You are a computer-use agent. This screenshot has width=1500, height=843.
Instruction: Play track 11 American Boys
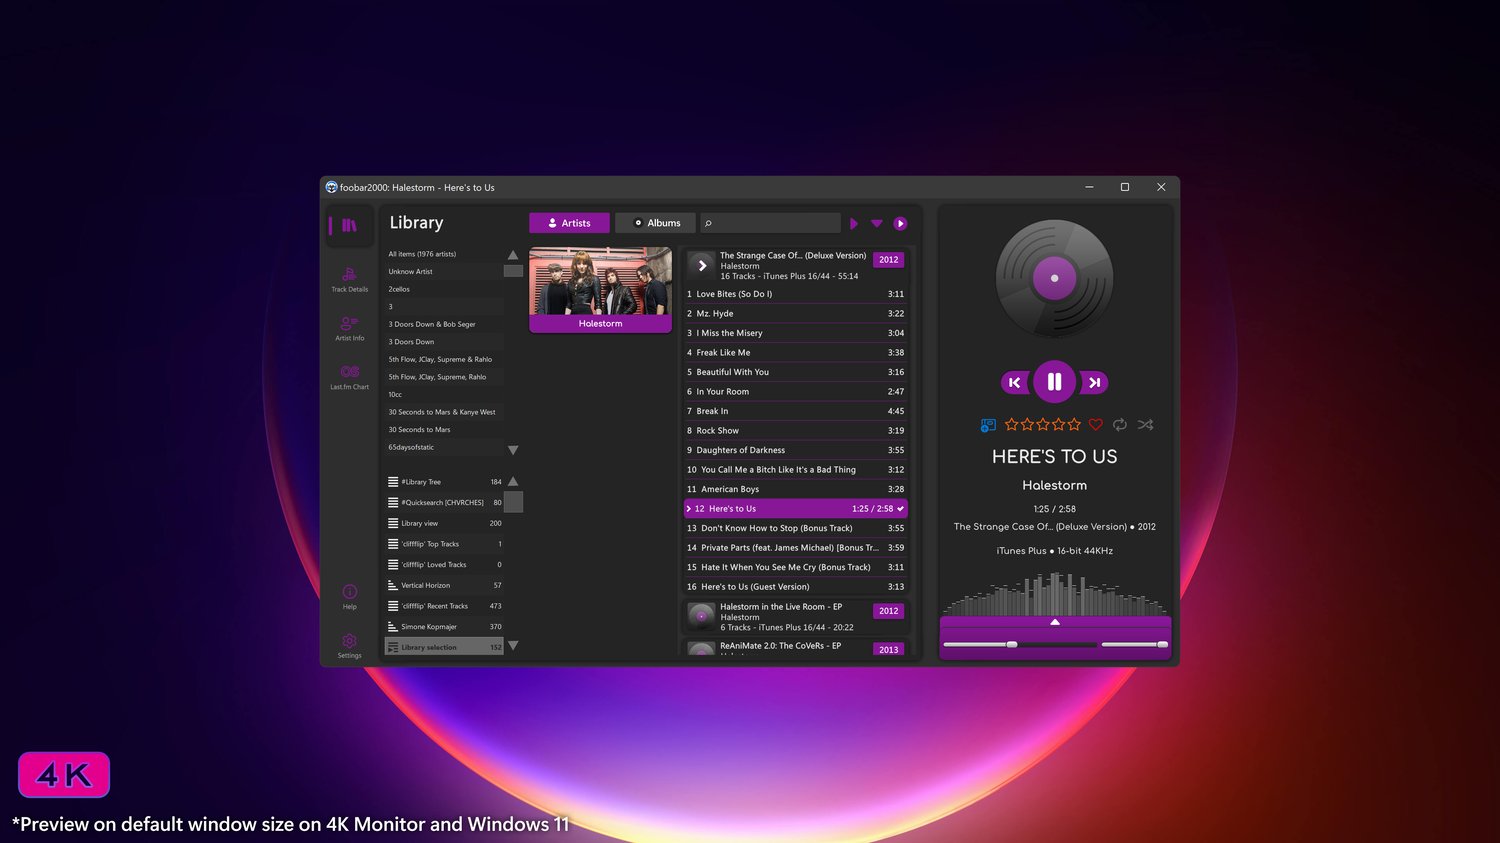795,489
